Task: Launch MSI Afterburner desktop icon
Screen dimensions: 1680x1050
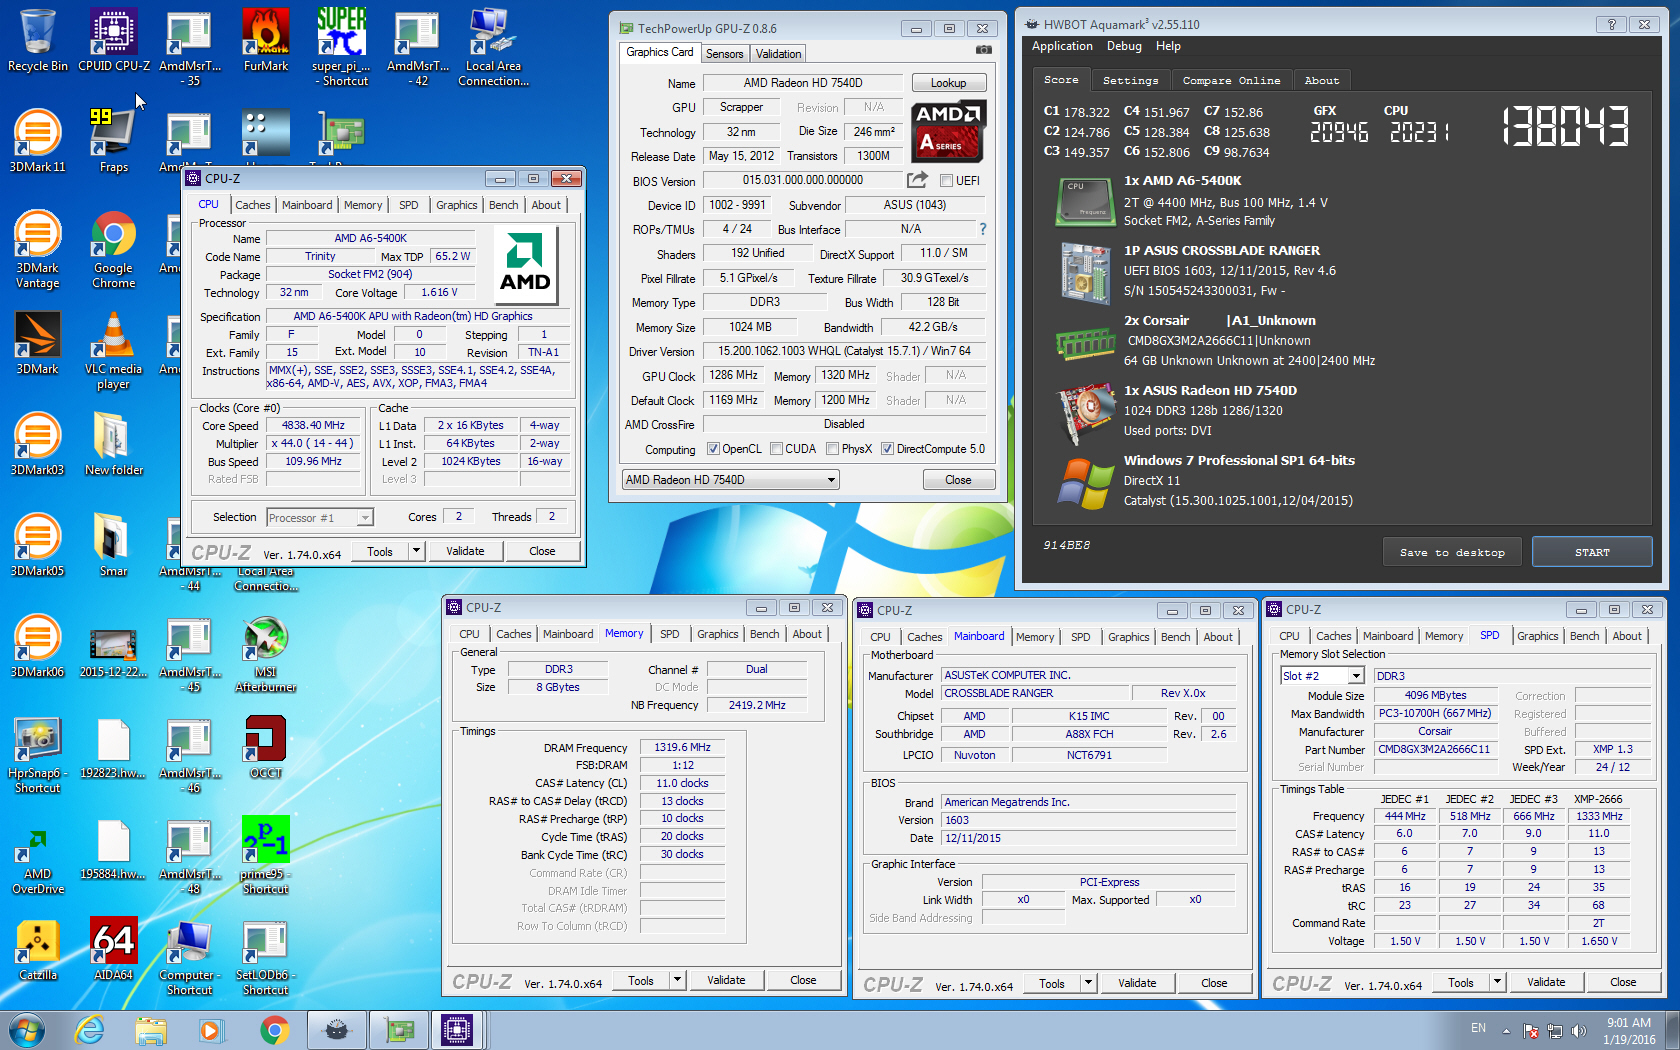Action: pos(266,654)
